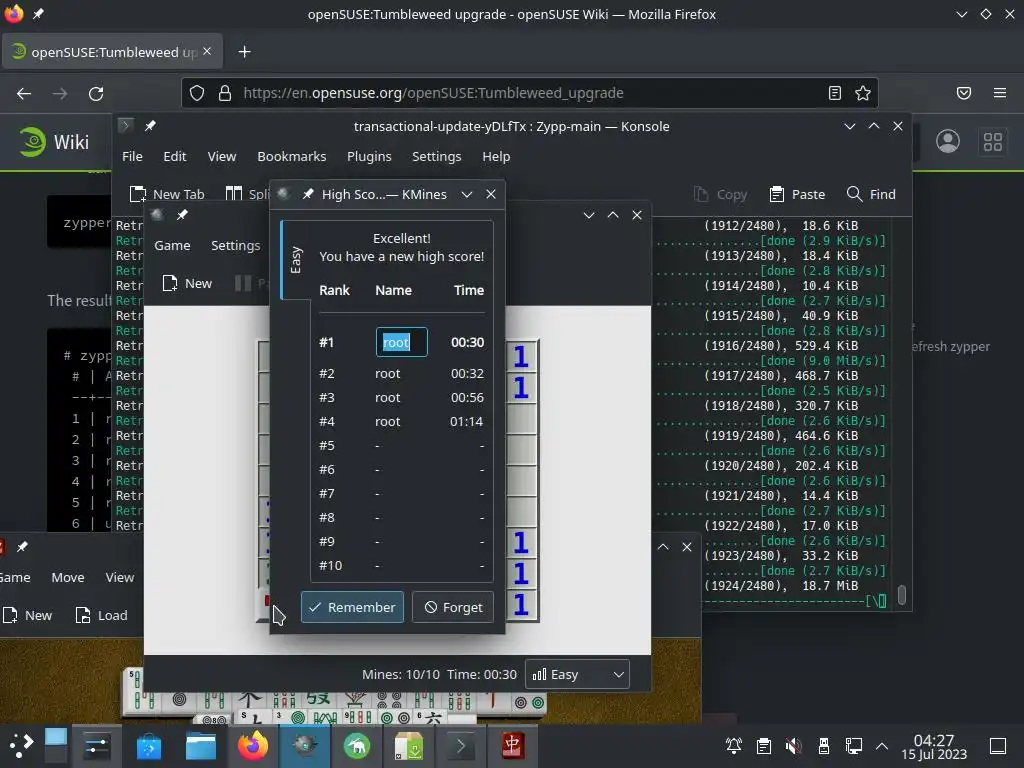Screen dimensions: 1024x768
Task: Open Firefox hamburger application menu
Action: pos(999,93)
